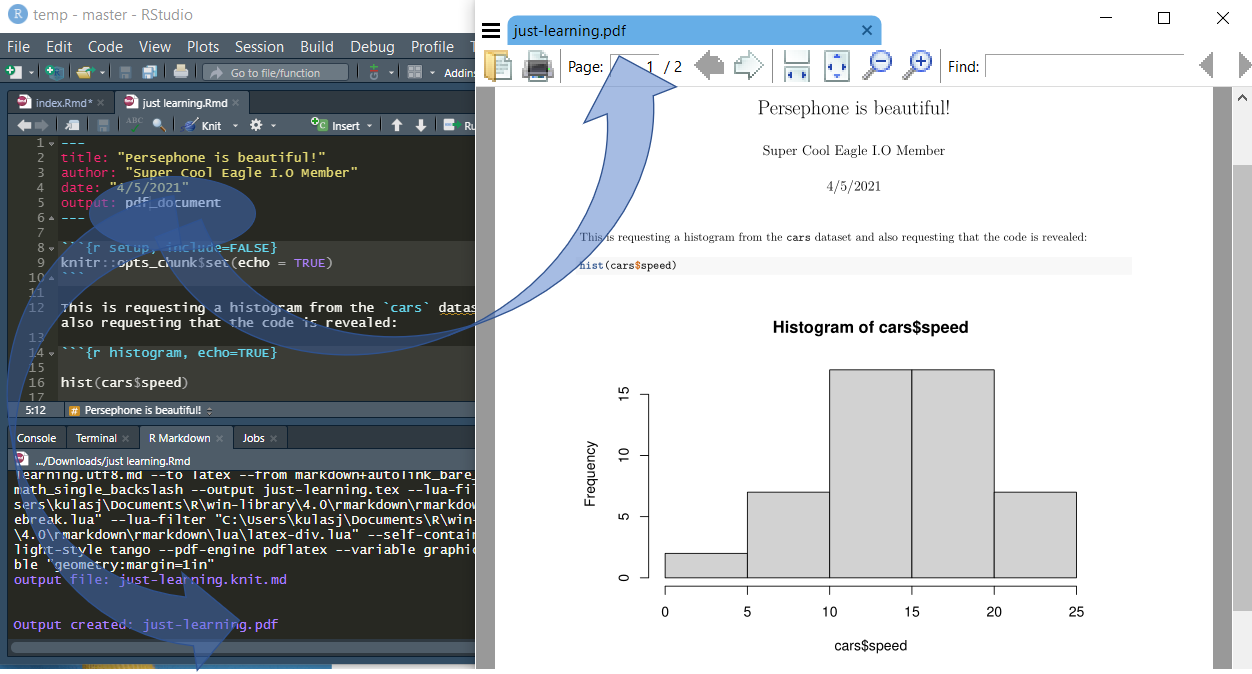Print the PDF document
This screenshot has height=674, width=1252.
point(537,66)
